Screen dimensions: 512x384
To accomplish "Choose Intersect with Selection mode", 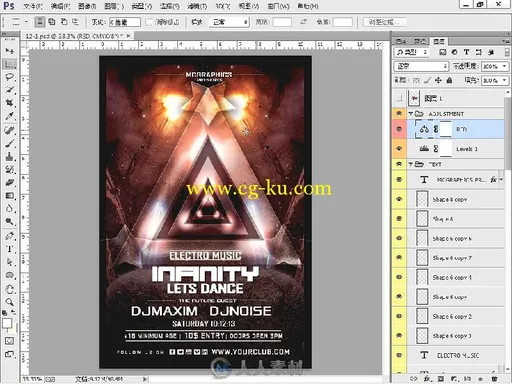I will tap(75, 22).
